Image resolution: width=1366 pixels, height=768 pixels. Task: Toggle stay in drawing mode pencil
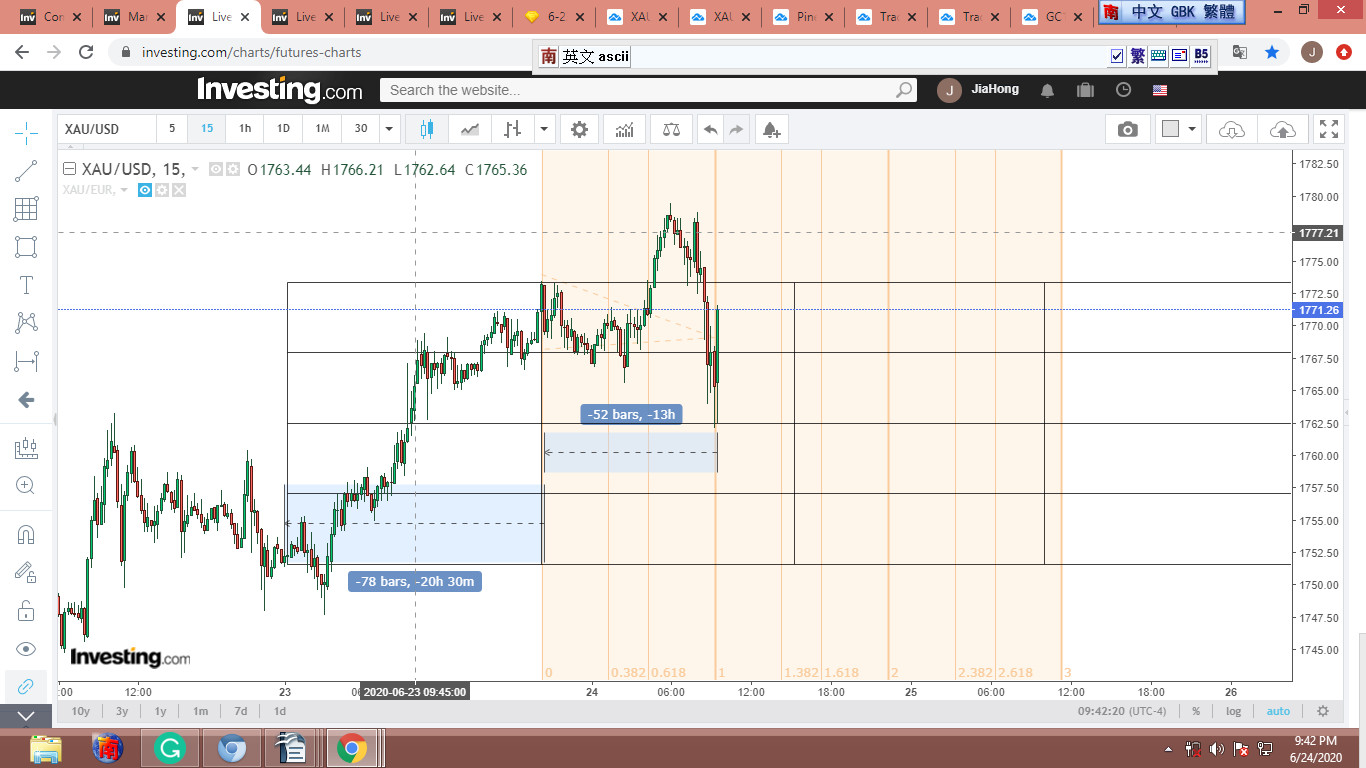coord(26,572)
